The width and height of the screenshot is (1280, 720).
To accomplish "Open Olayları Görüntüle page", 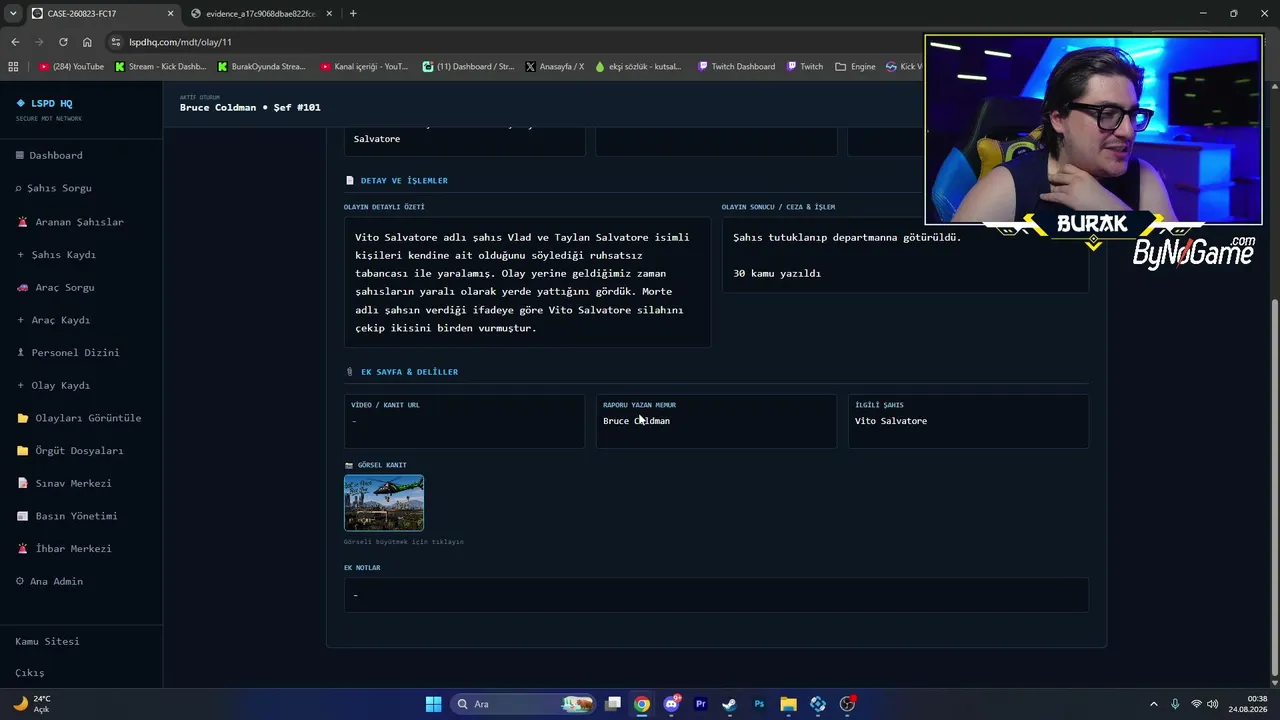I will [x=79, y=418].
